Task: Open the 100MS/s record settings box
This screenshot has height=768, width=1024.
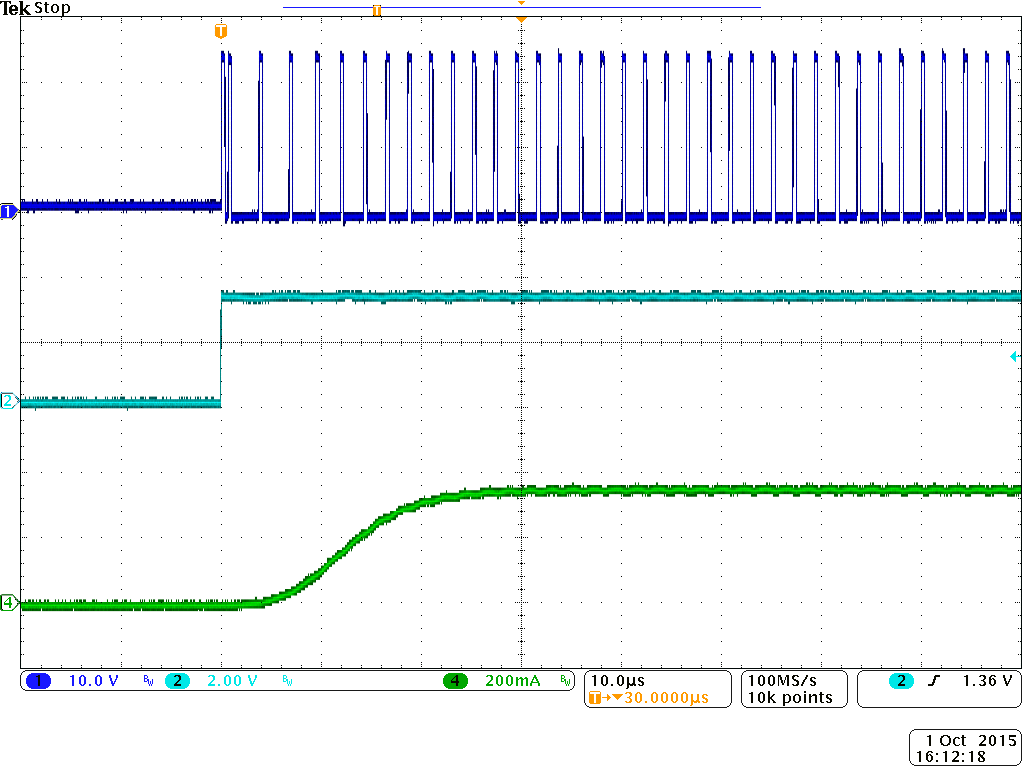Action: coord(793,688)
